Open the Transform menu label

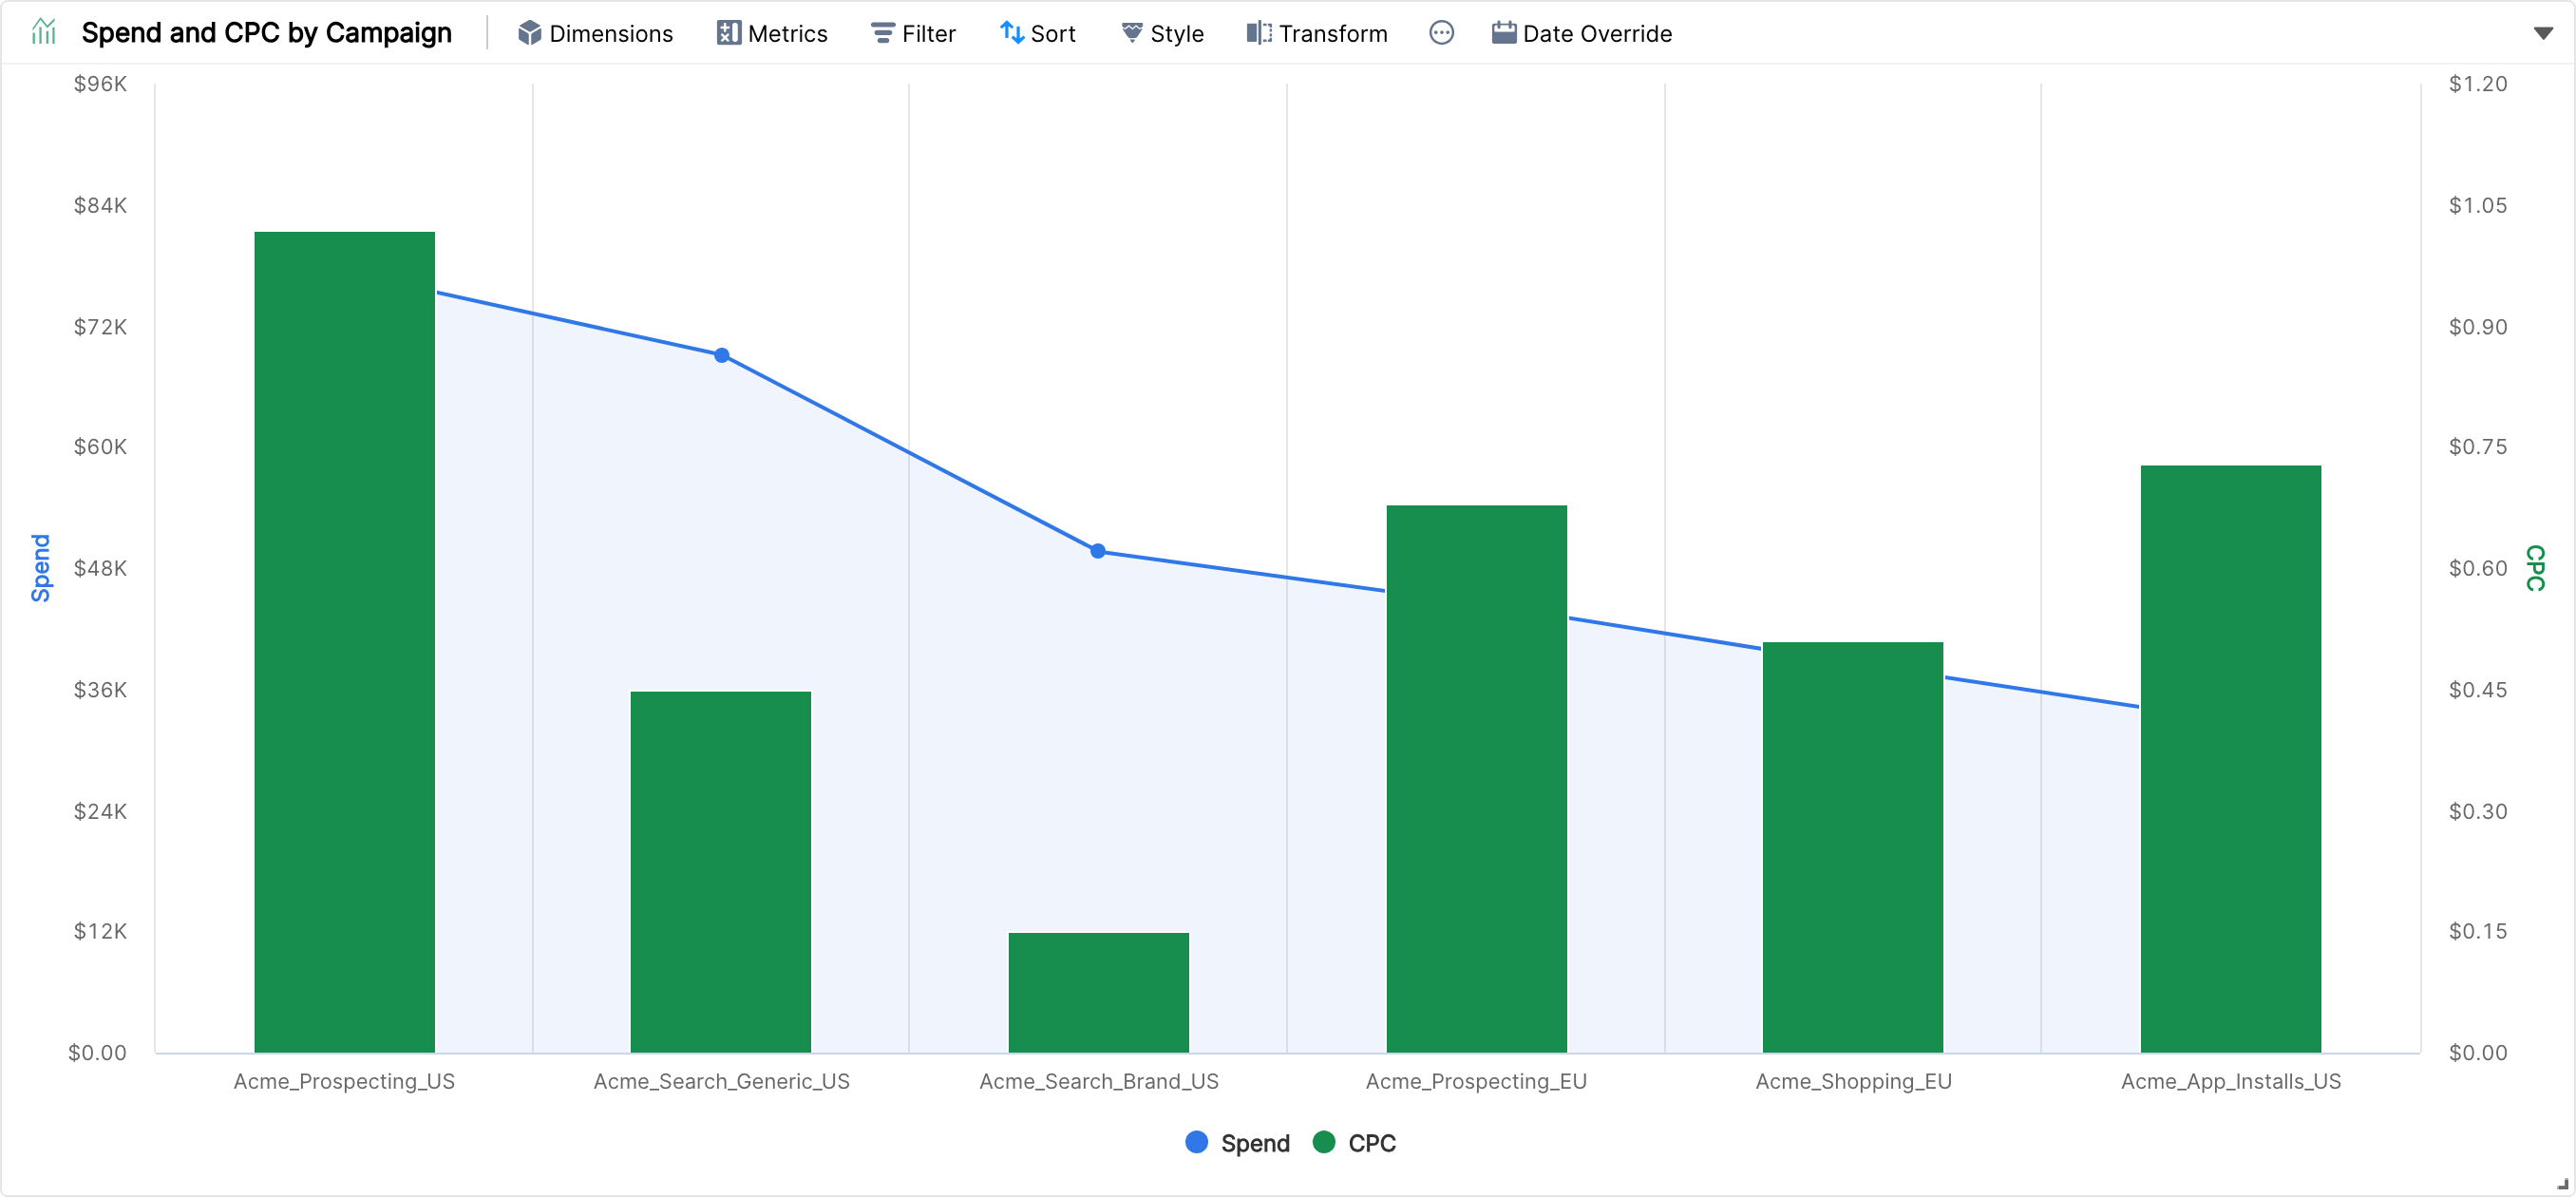click(1332, 34)
